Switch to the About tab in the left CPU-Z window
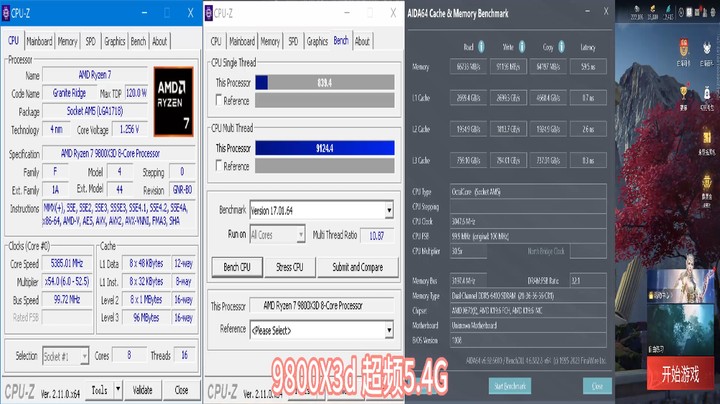Screen dimensions: 720x404 (160, 41)
